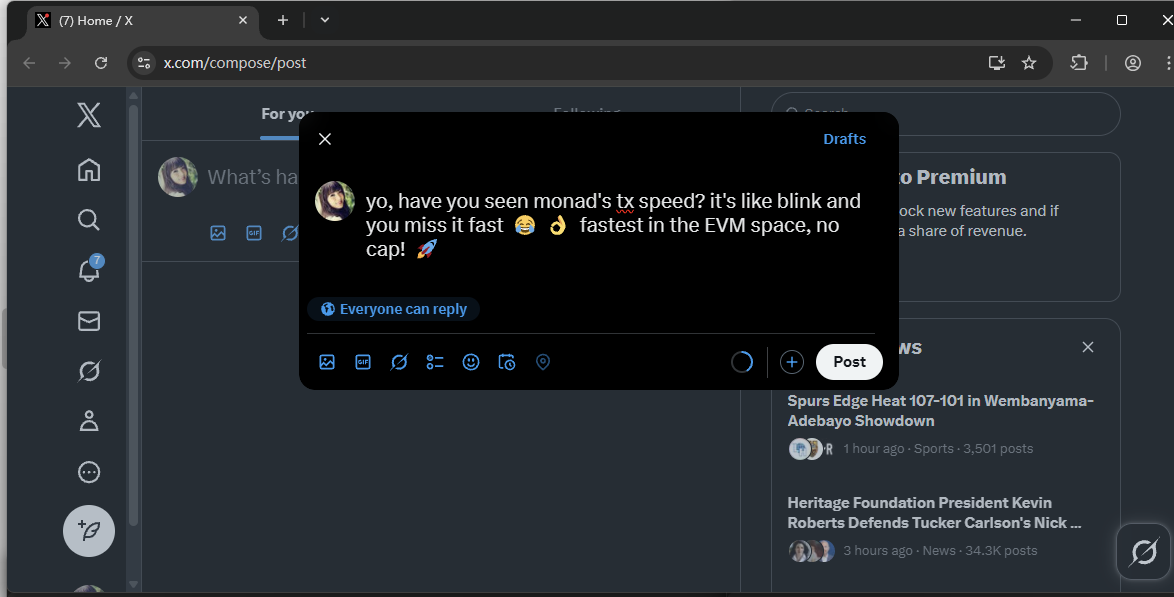Open Messages envelope in sidebar

point(89,321)
